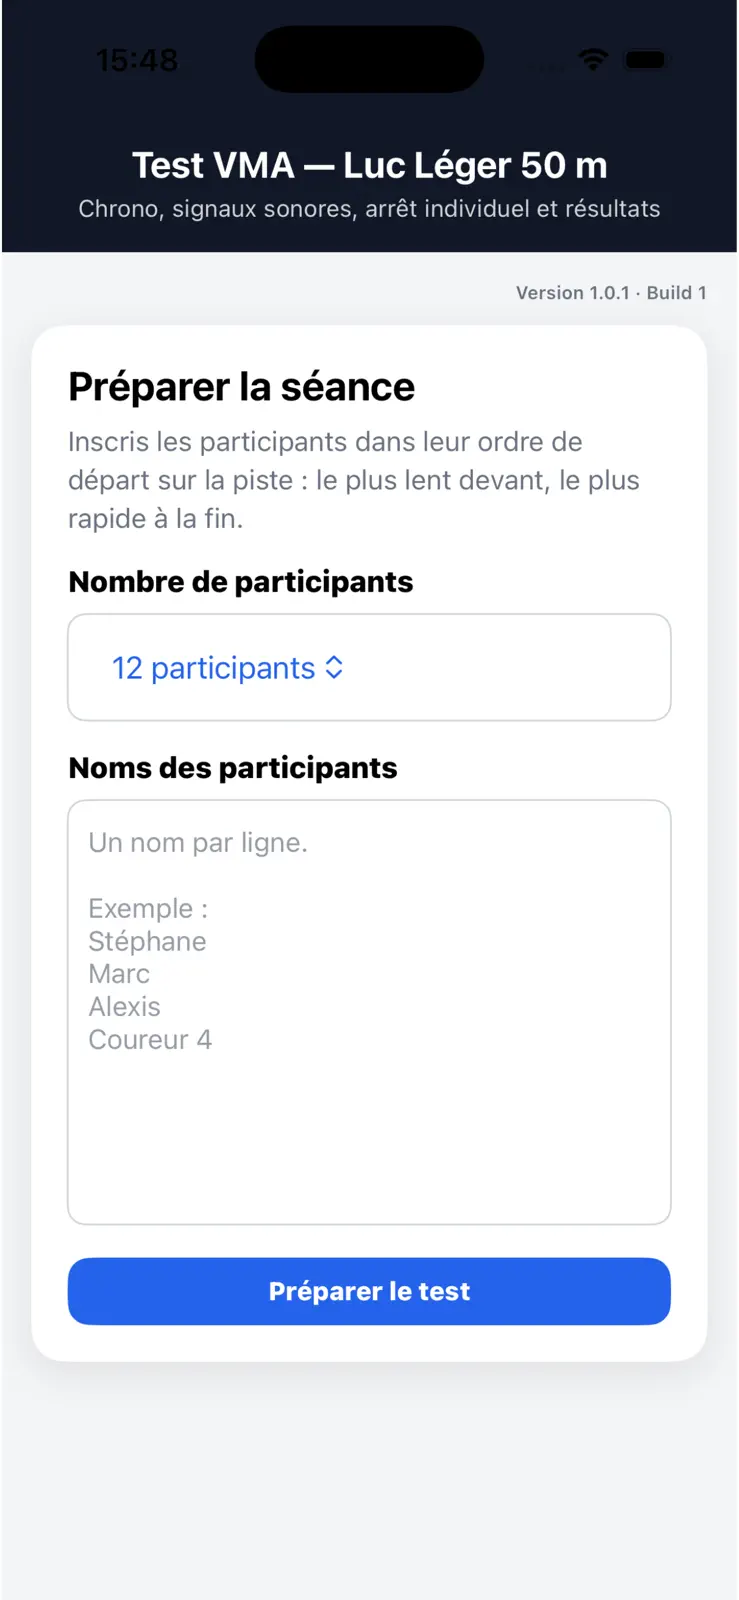The image size is (739, 1600).
Task: Tap the Noms des participants label
Action: tap(232, 768)
